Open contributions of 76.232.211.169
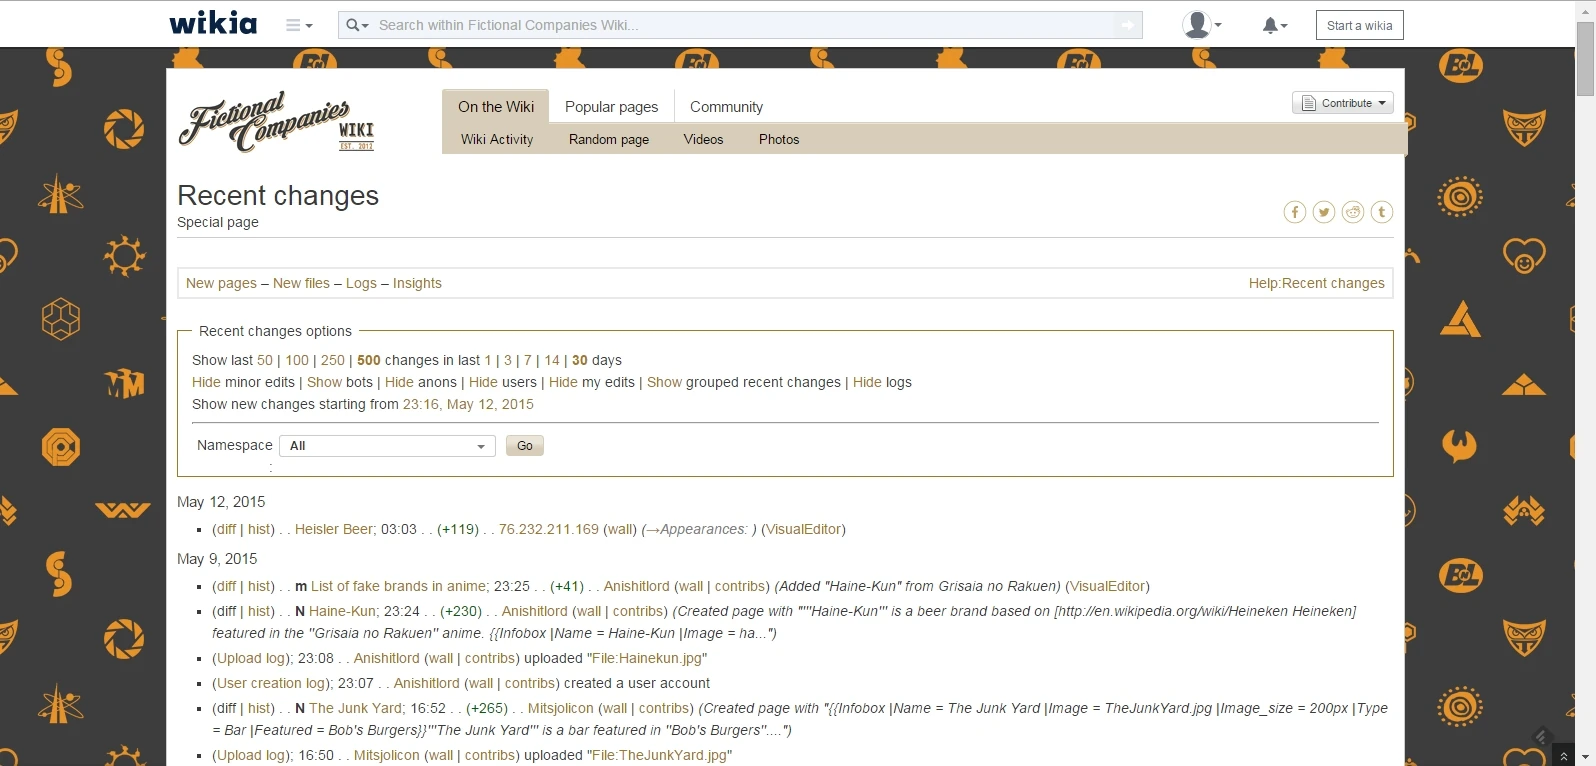 (549, 529)
